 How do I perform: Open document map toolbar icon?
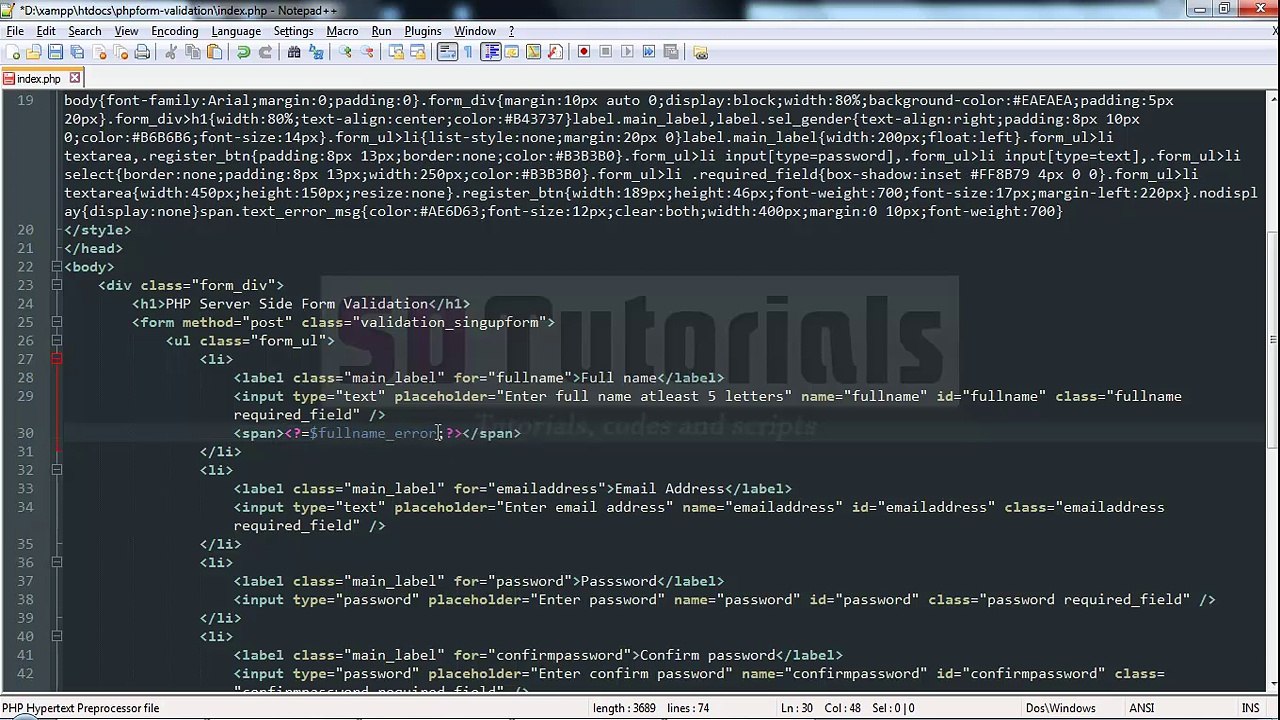(533, 52)
